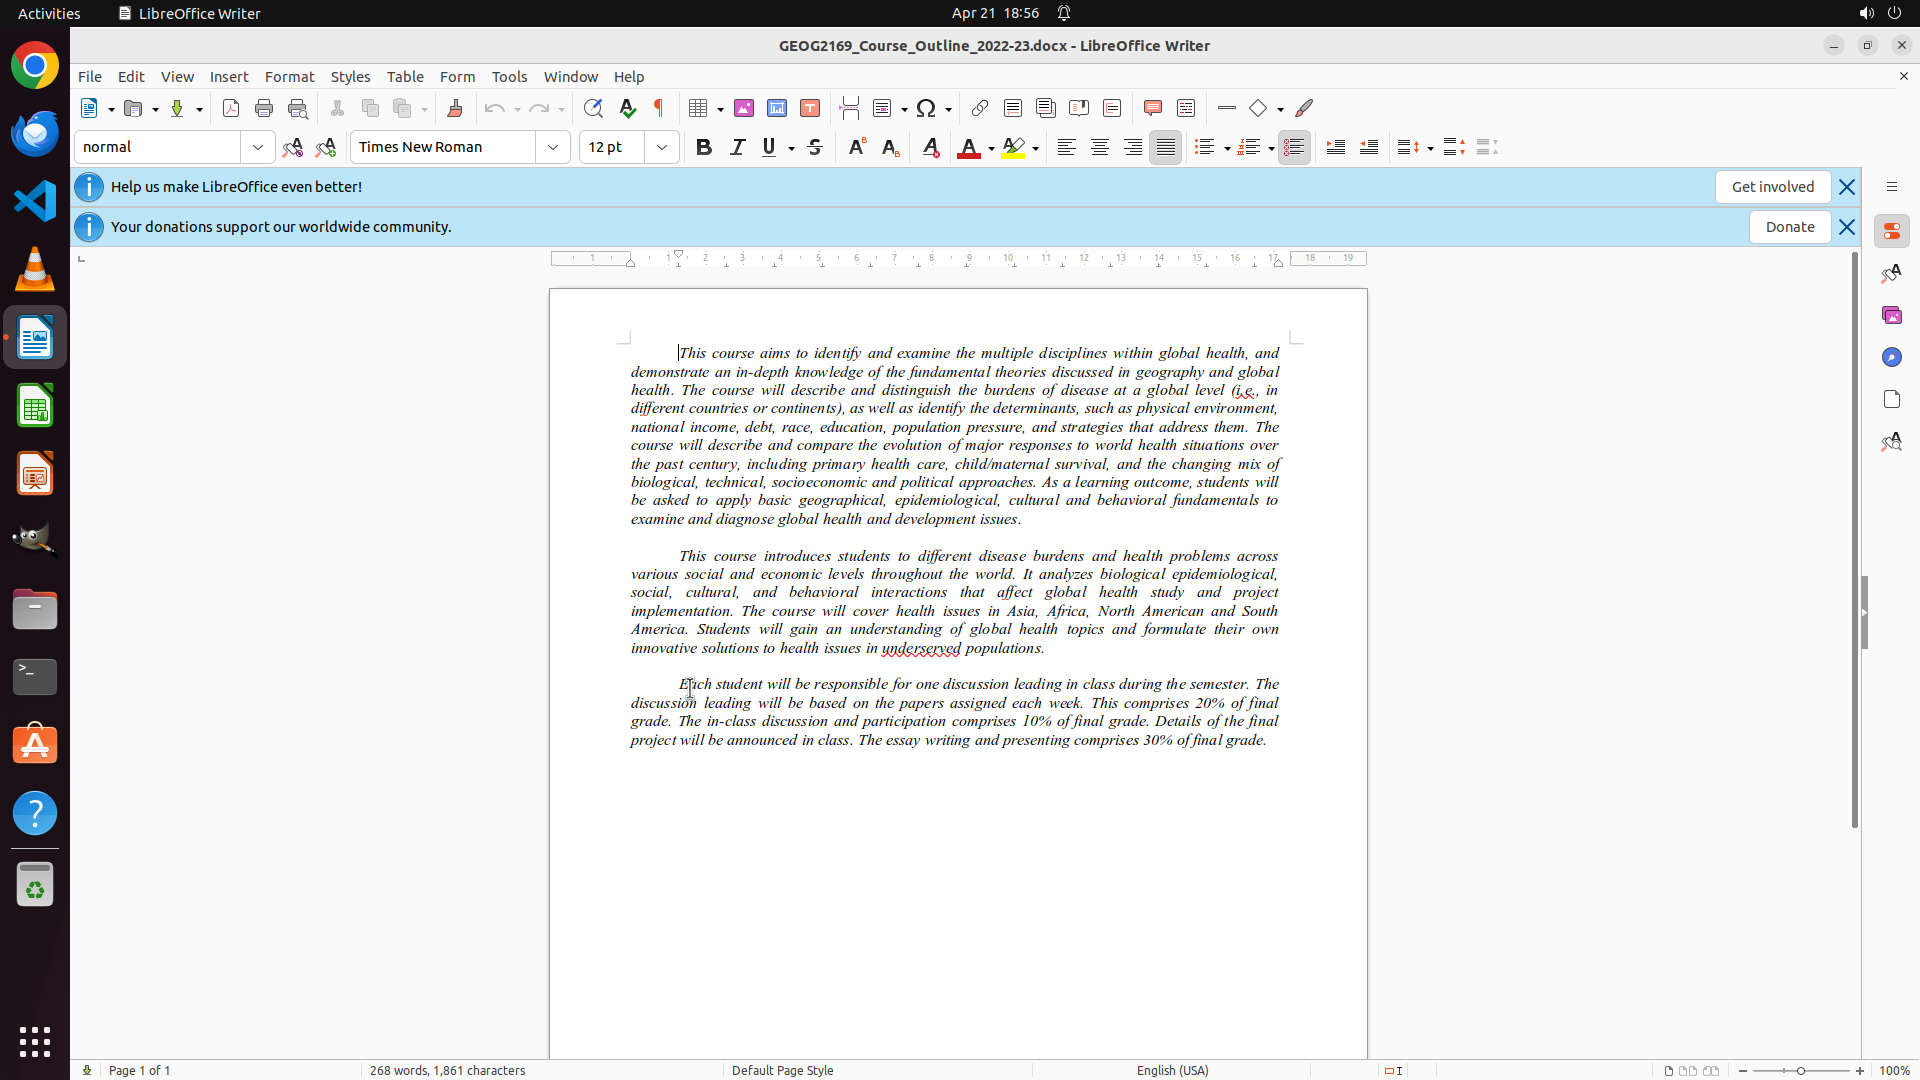Viewport: 1920px width, 1080px height.
Task: Open the Insert Table icon
Action: pos(699,108)
